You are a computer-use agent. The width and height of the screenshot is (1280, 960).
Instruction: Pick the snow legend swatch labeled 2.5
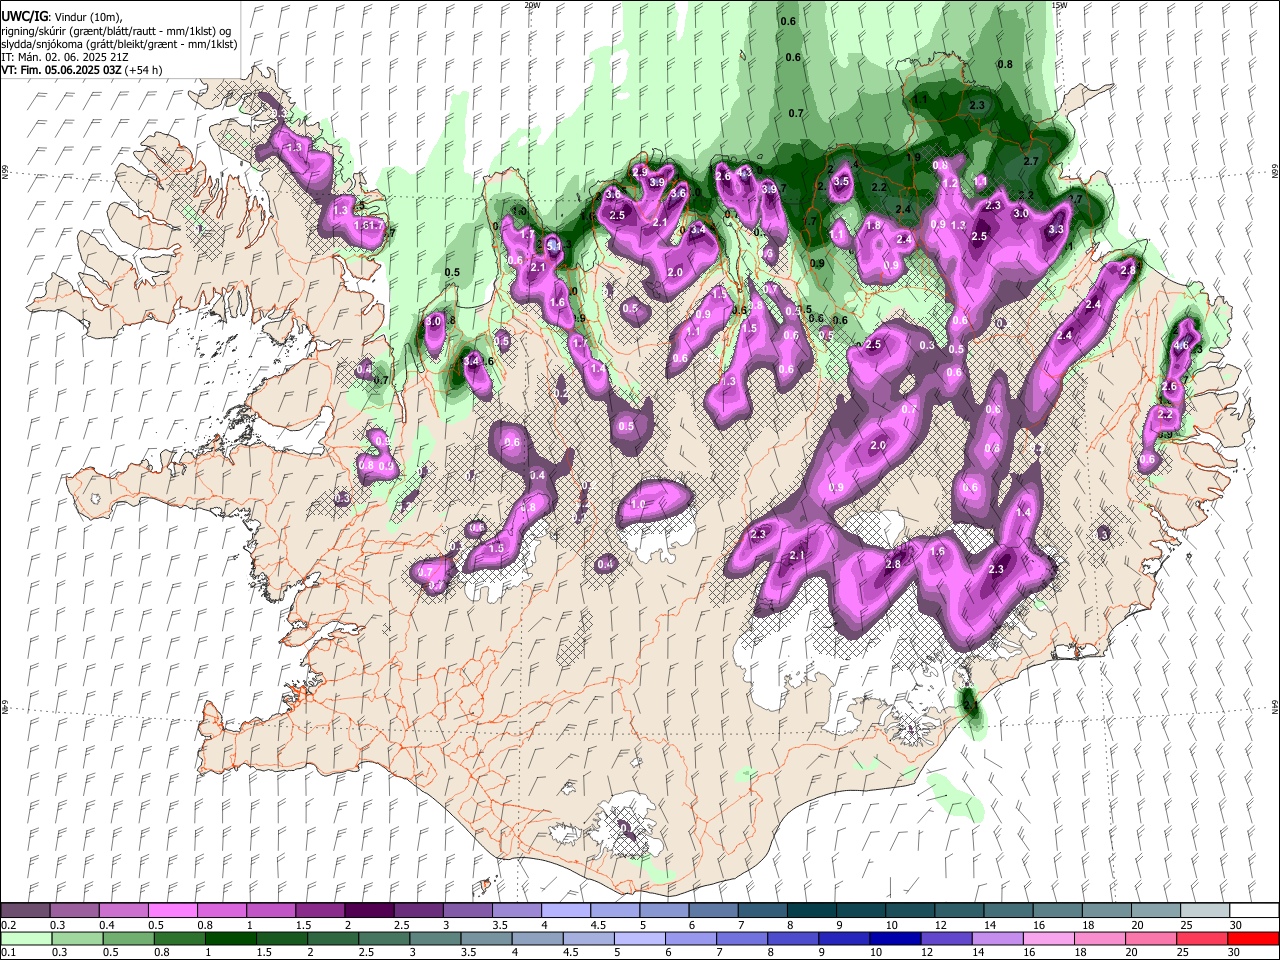tap(417, 910)
